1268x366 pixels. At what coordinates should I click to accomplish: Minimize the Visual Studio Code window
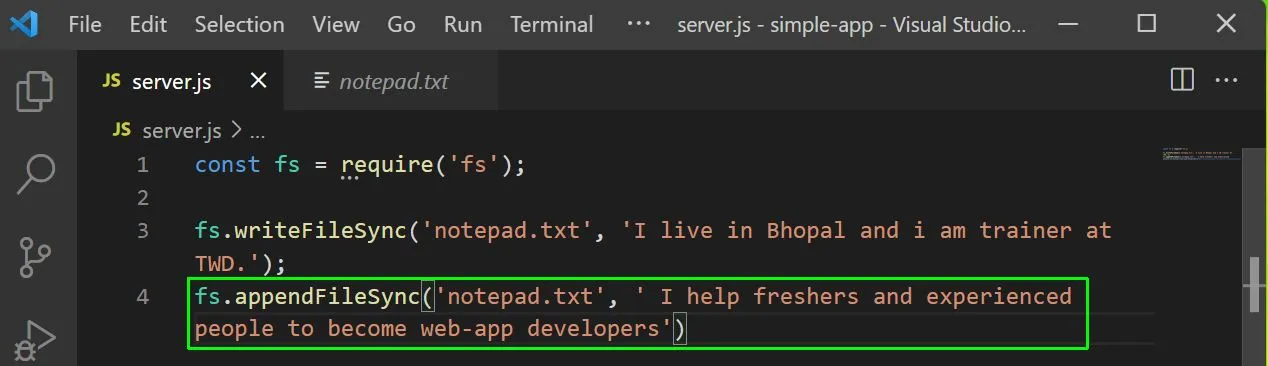[x=1069, y=23]
